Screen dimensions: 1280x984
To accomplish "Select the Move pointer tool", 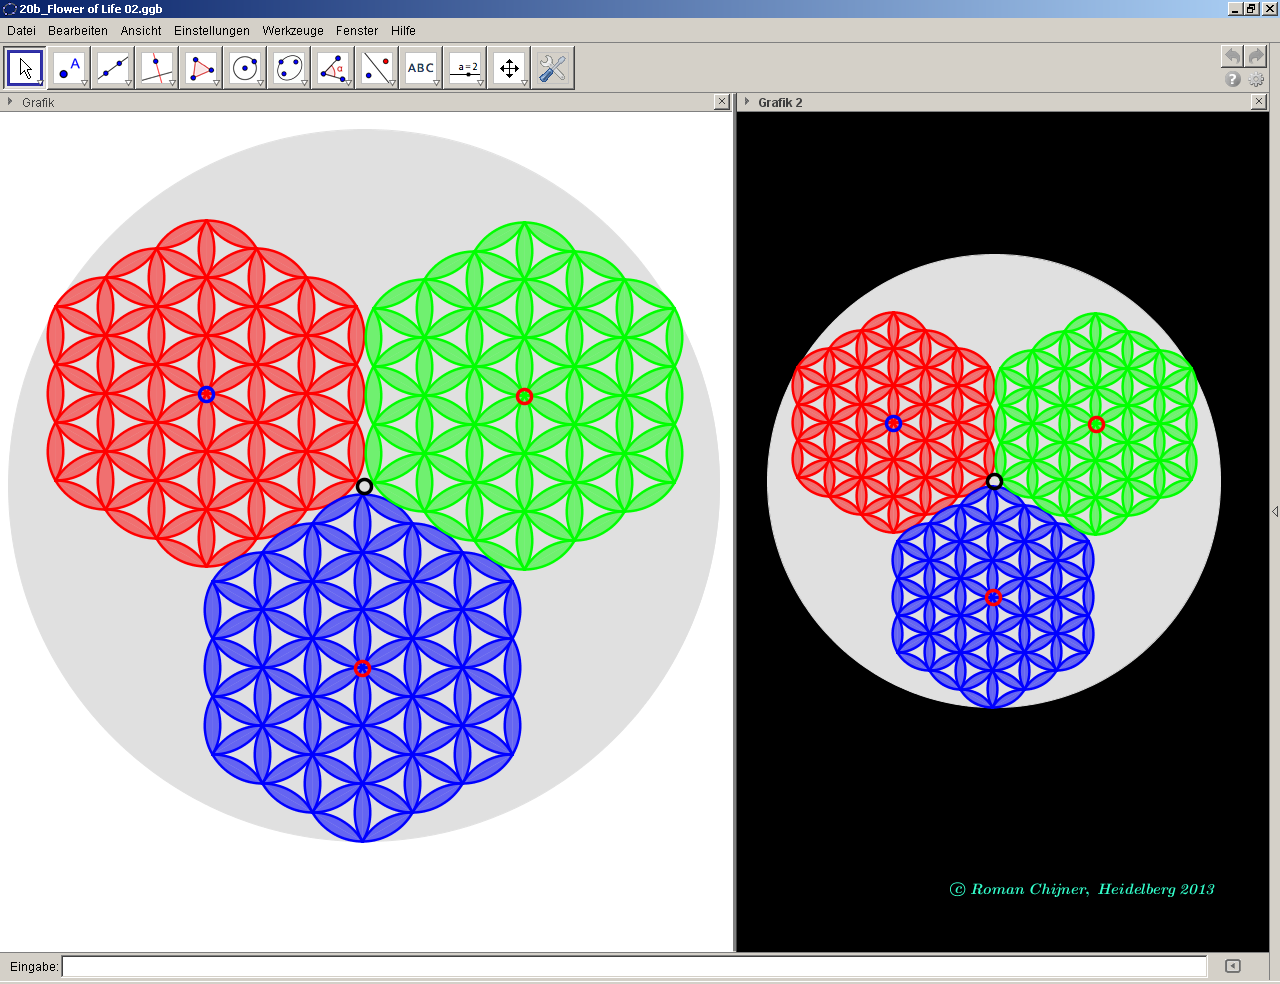I will click(x=25, y=68).
